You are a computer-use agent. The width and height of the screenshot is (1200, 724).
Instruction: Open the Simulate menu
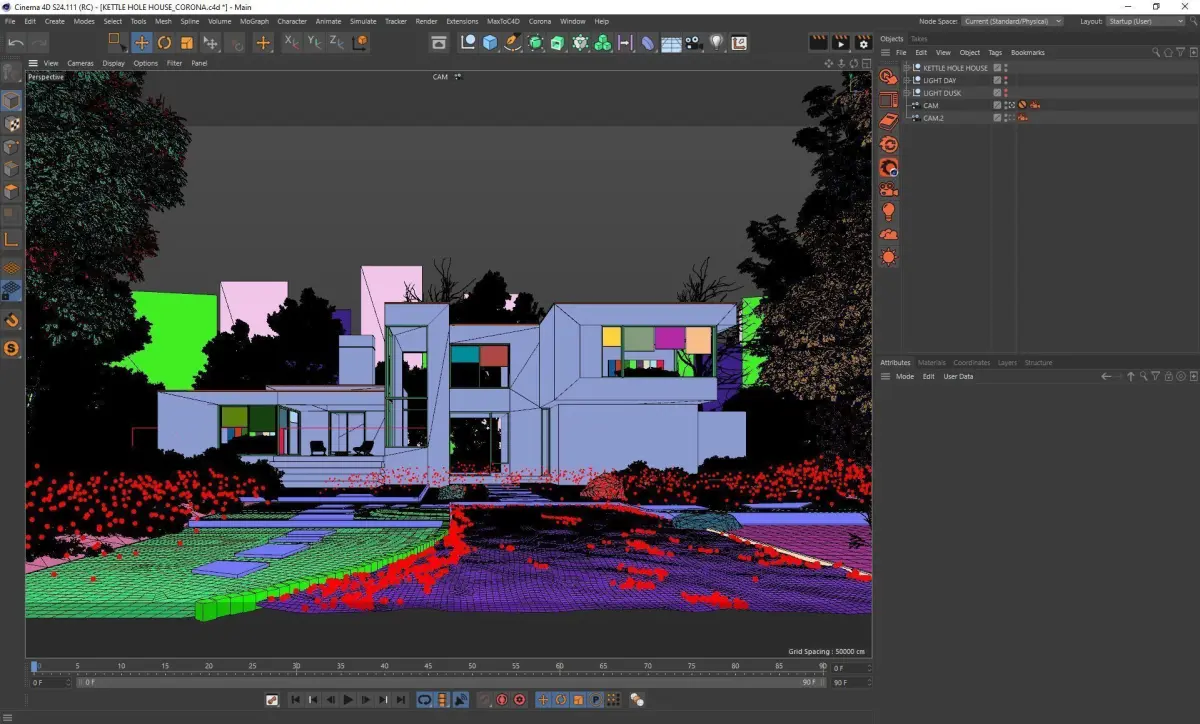point(363,21)
